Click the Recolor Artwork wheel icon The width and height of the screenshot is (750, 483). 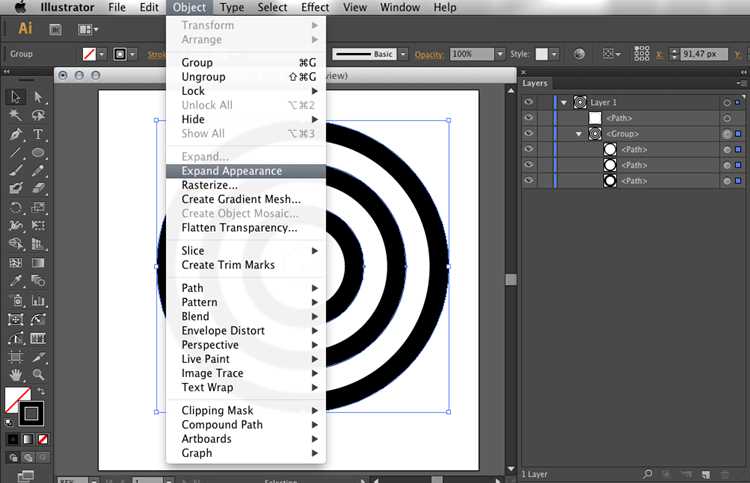tap(579, 54)
